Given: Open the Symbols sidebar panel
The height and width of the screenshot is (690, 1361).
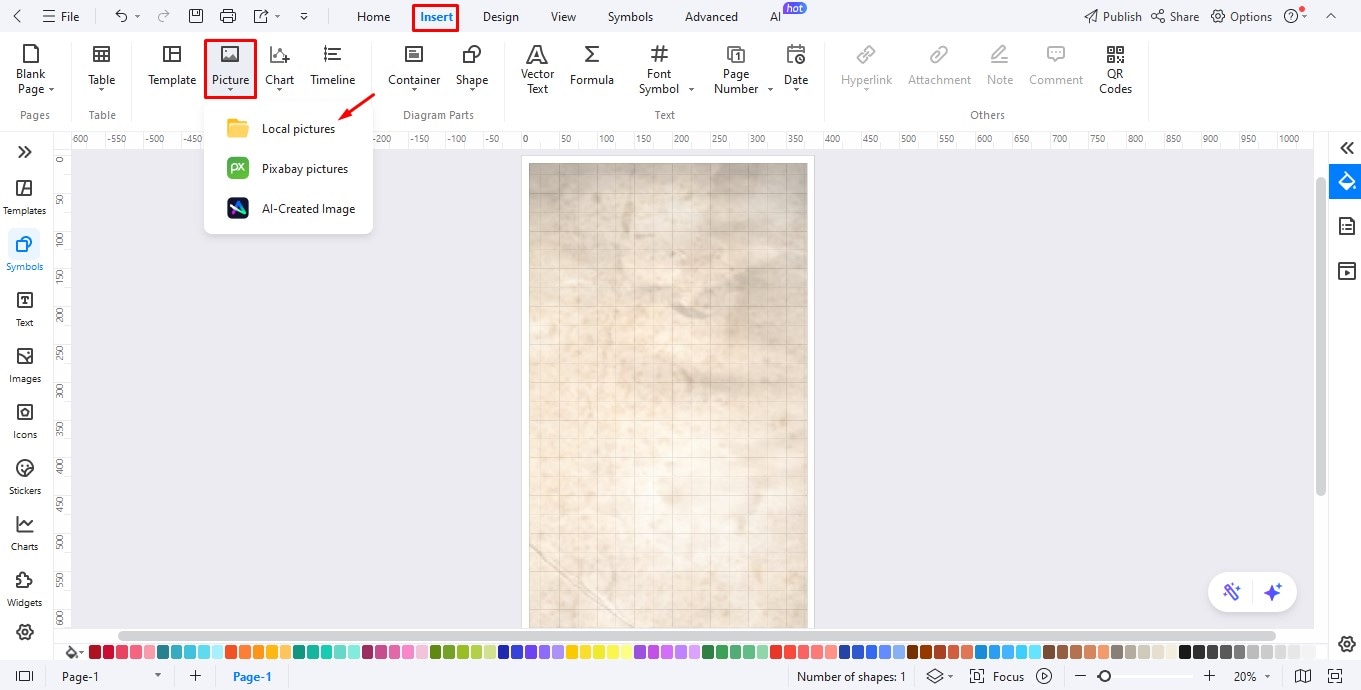Looking at the screenshot, I should [x=25, y=252].
